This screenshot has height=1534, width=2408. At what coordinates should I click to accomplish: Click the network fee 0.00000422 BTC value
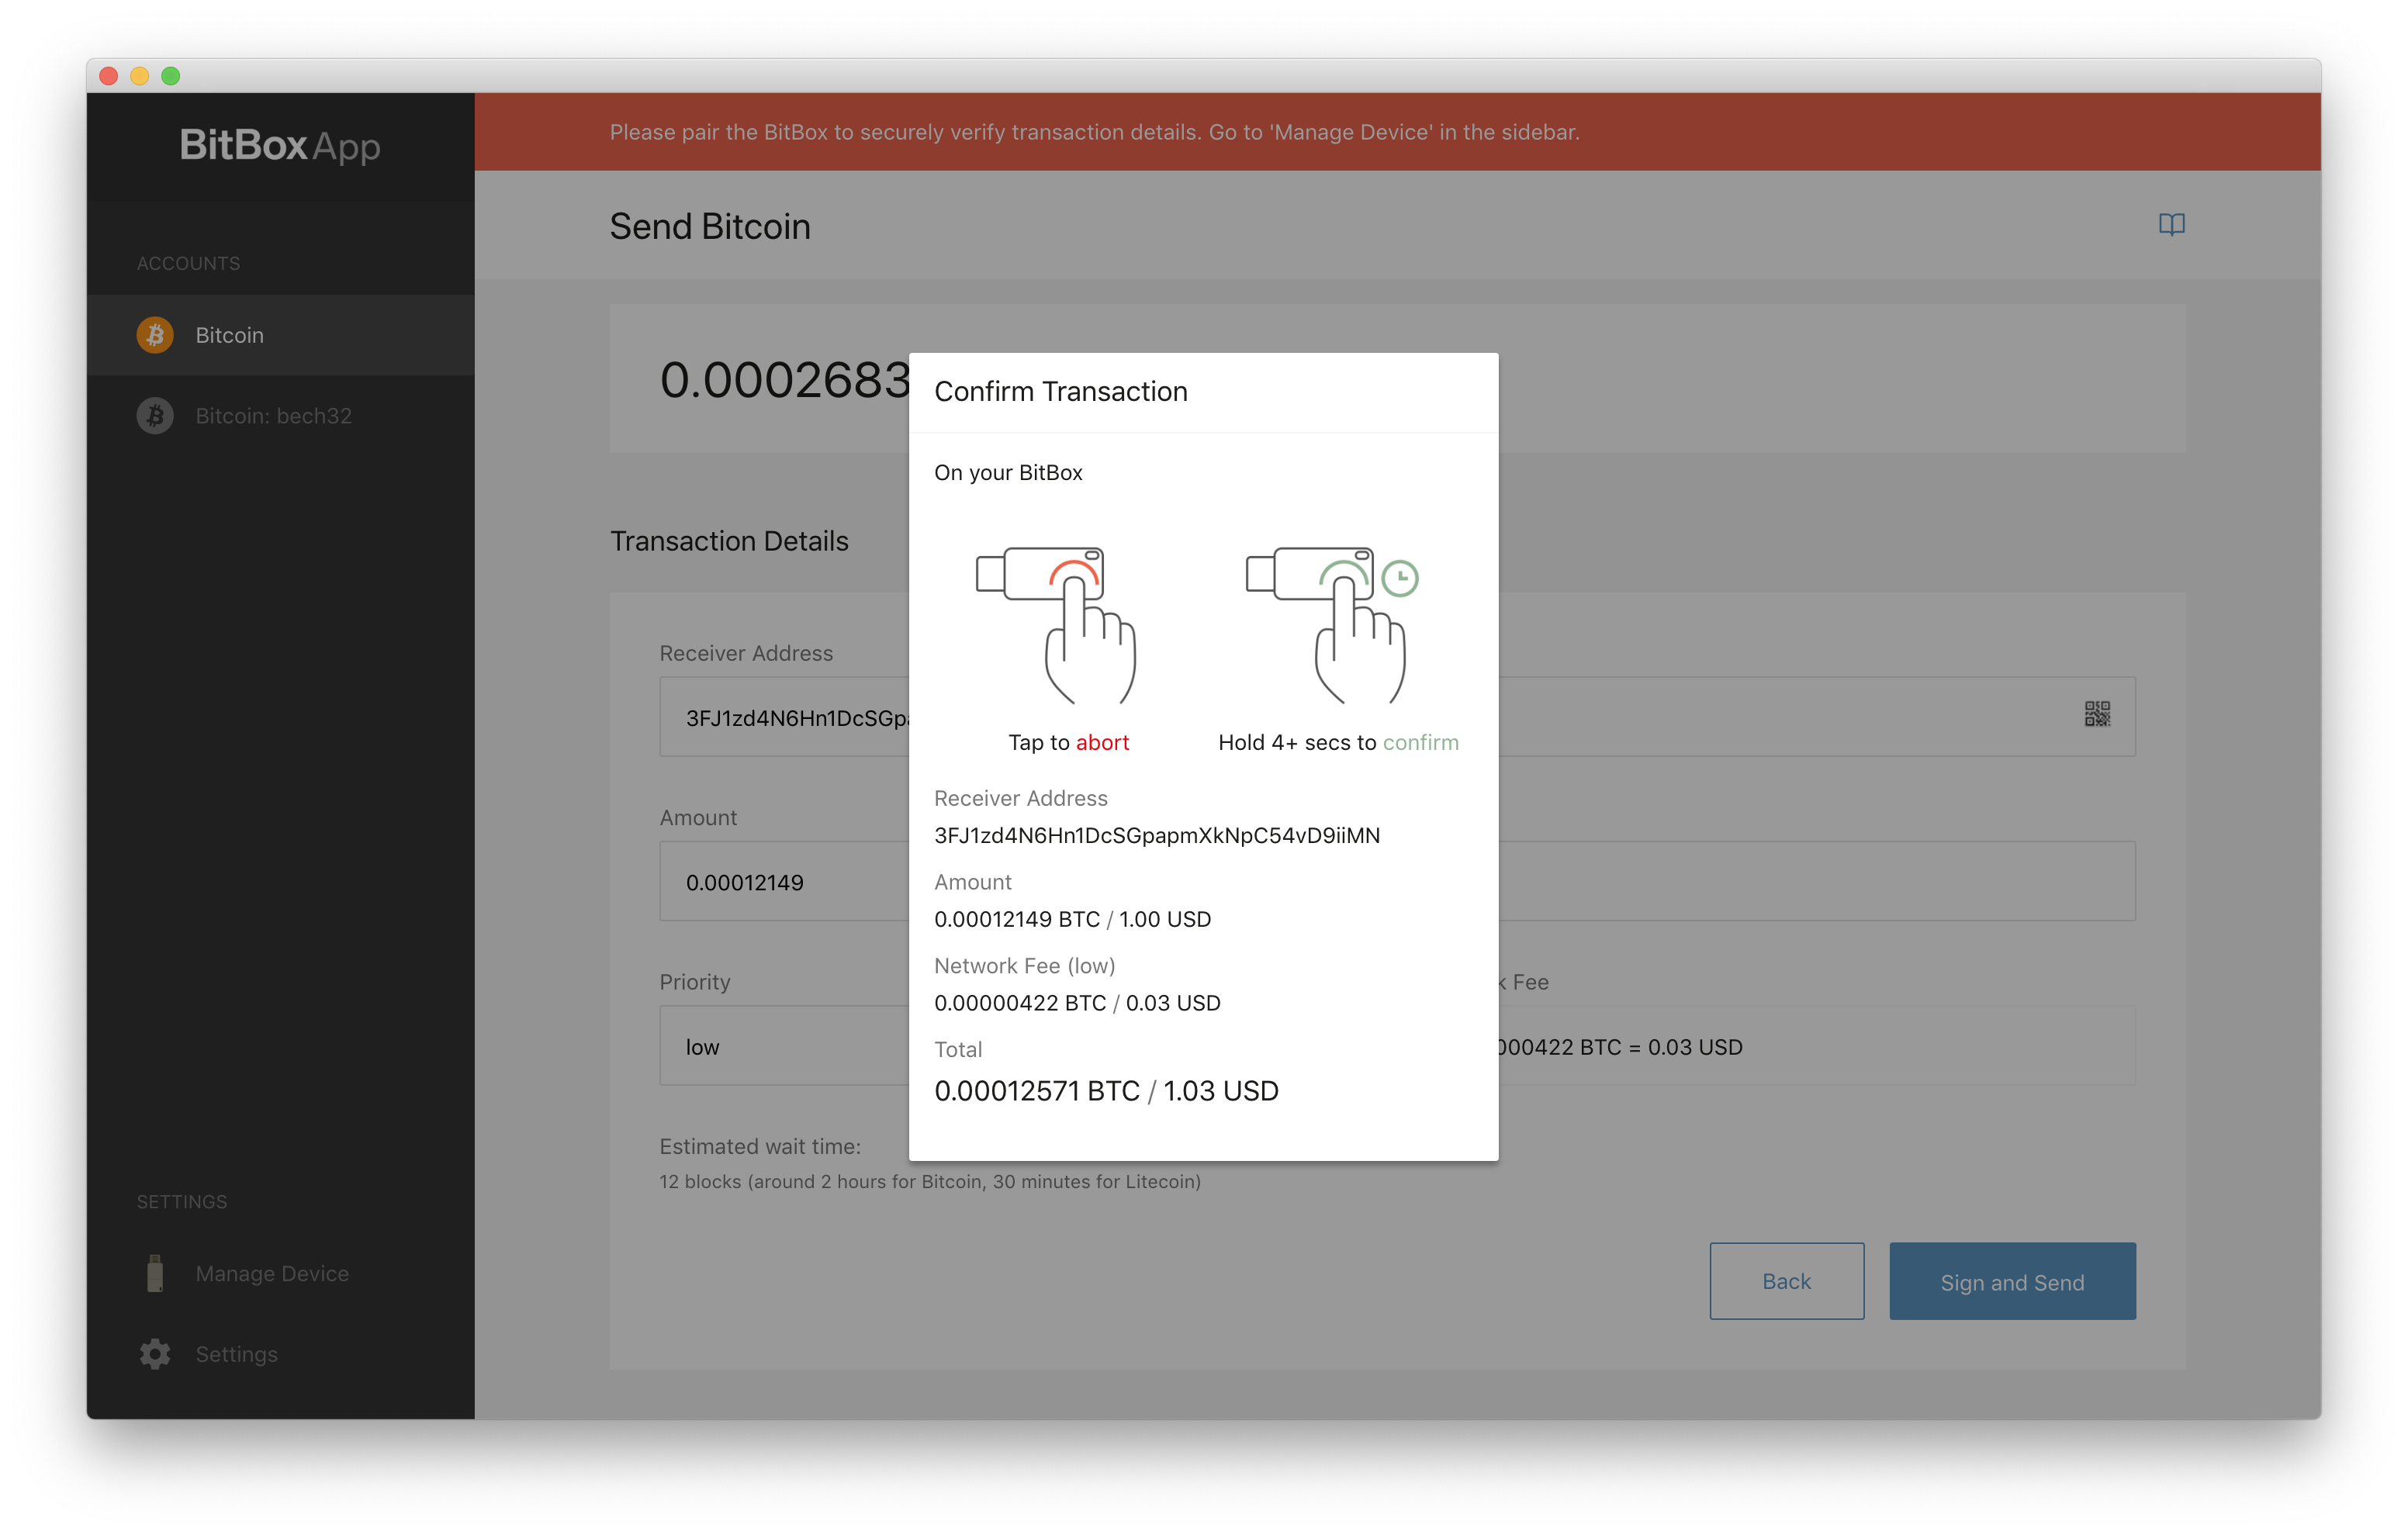(x=1077, y=1003)
